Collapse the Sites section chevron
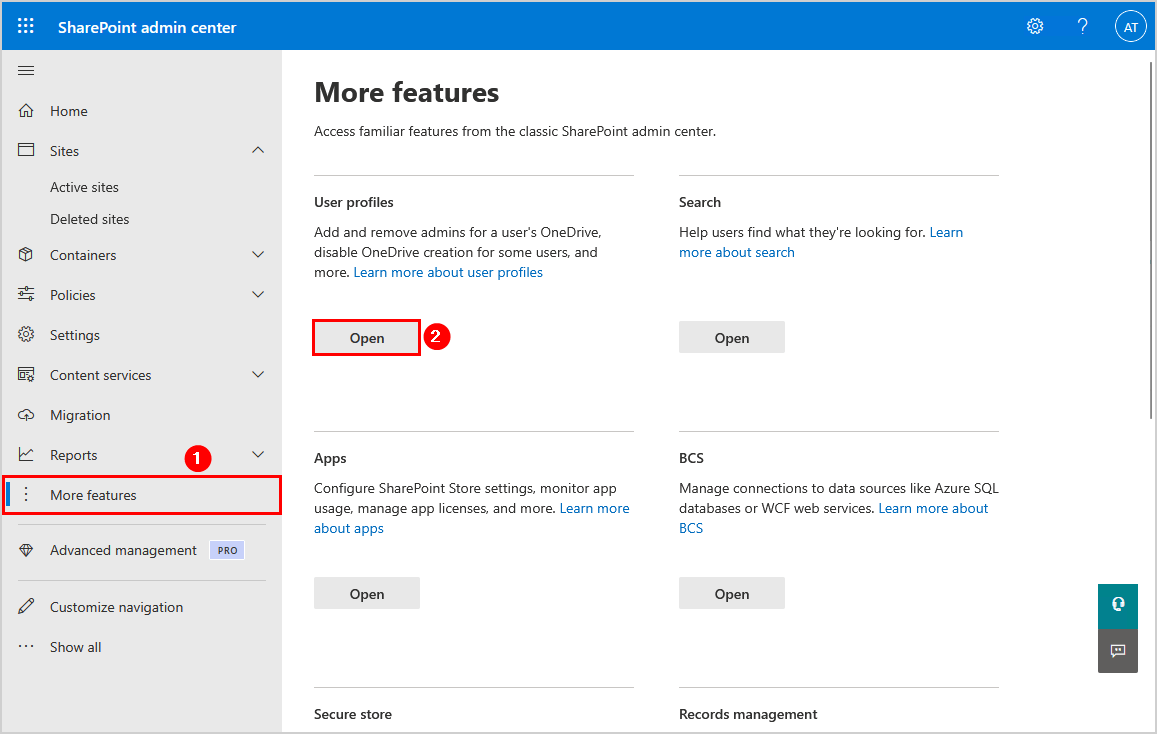1157x734 pixels. point(258,151)
